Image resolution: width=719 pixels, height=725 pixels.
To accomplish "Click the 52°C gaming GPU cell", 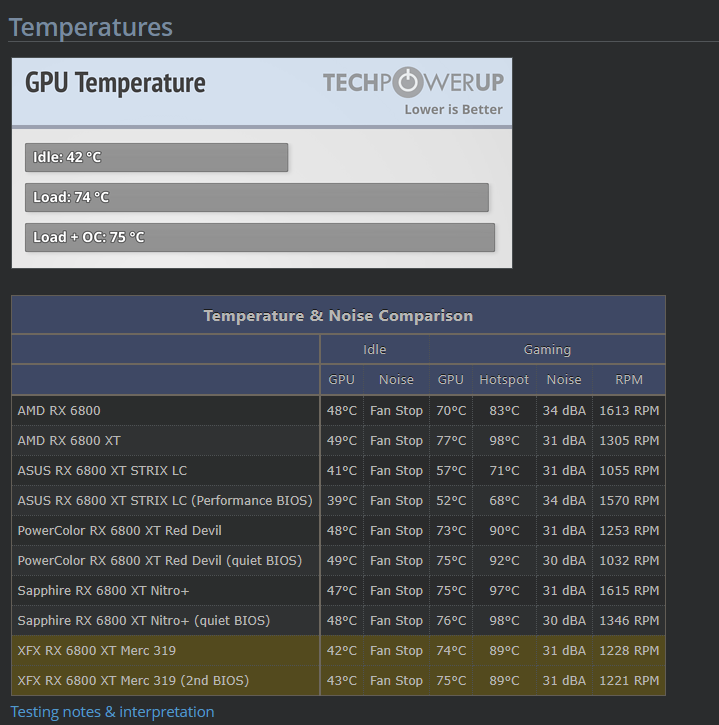I will coord(451,501).
